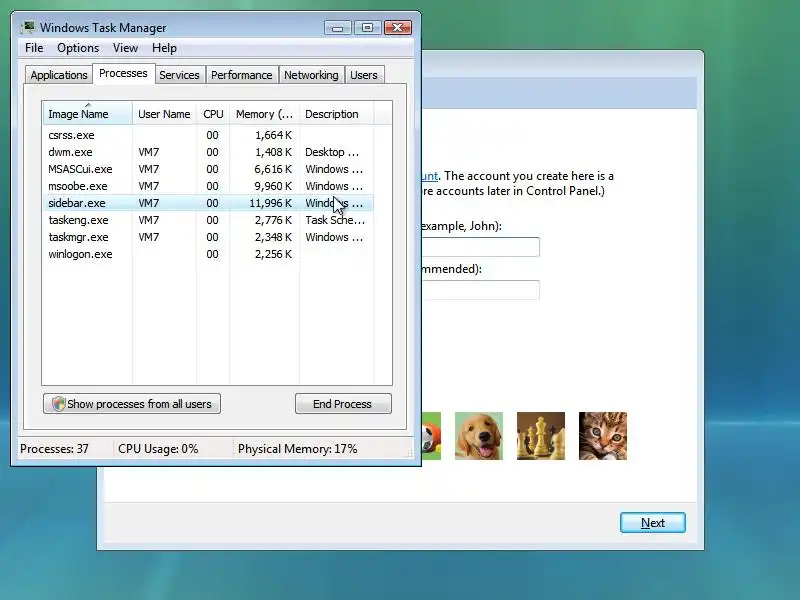Select the dwm.exe process
800x600 pixels.
coord(208,152)
